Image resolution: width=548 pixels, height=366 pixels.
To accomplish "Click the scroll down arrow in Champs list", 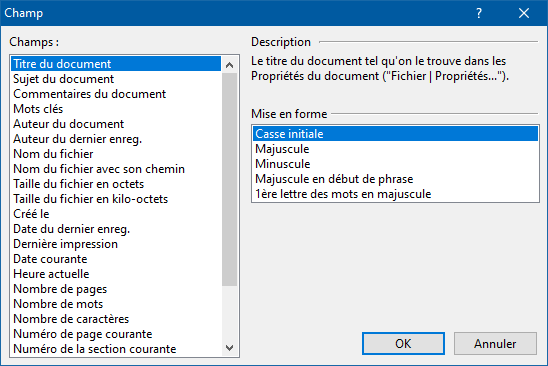I will pos(230,348).
